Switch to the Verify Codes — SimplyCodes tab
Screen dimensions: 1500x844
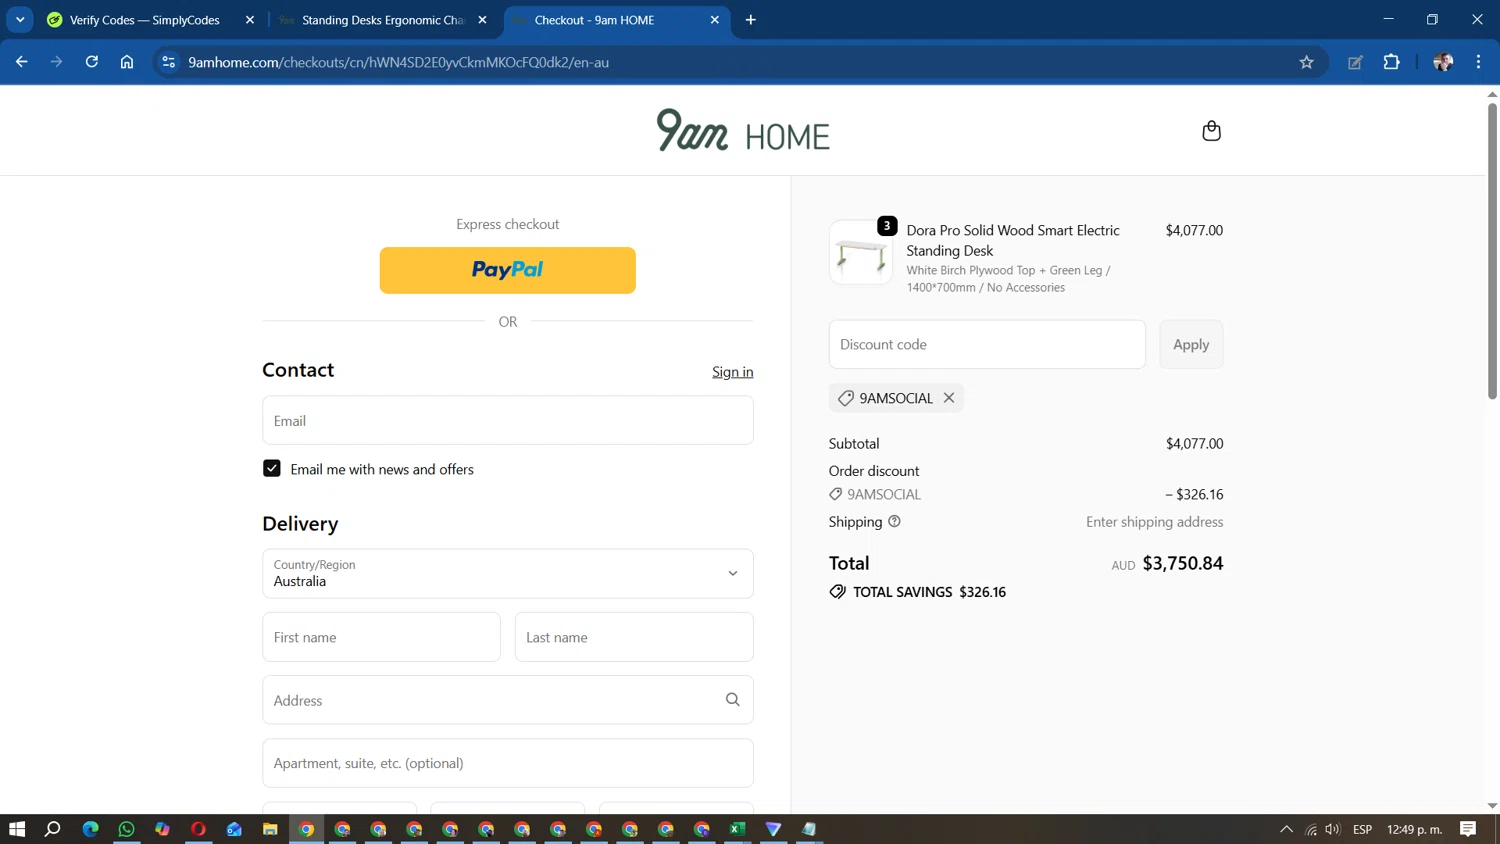pos(145,20)
